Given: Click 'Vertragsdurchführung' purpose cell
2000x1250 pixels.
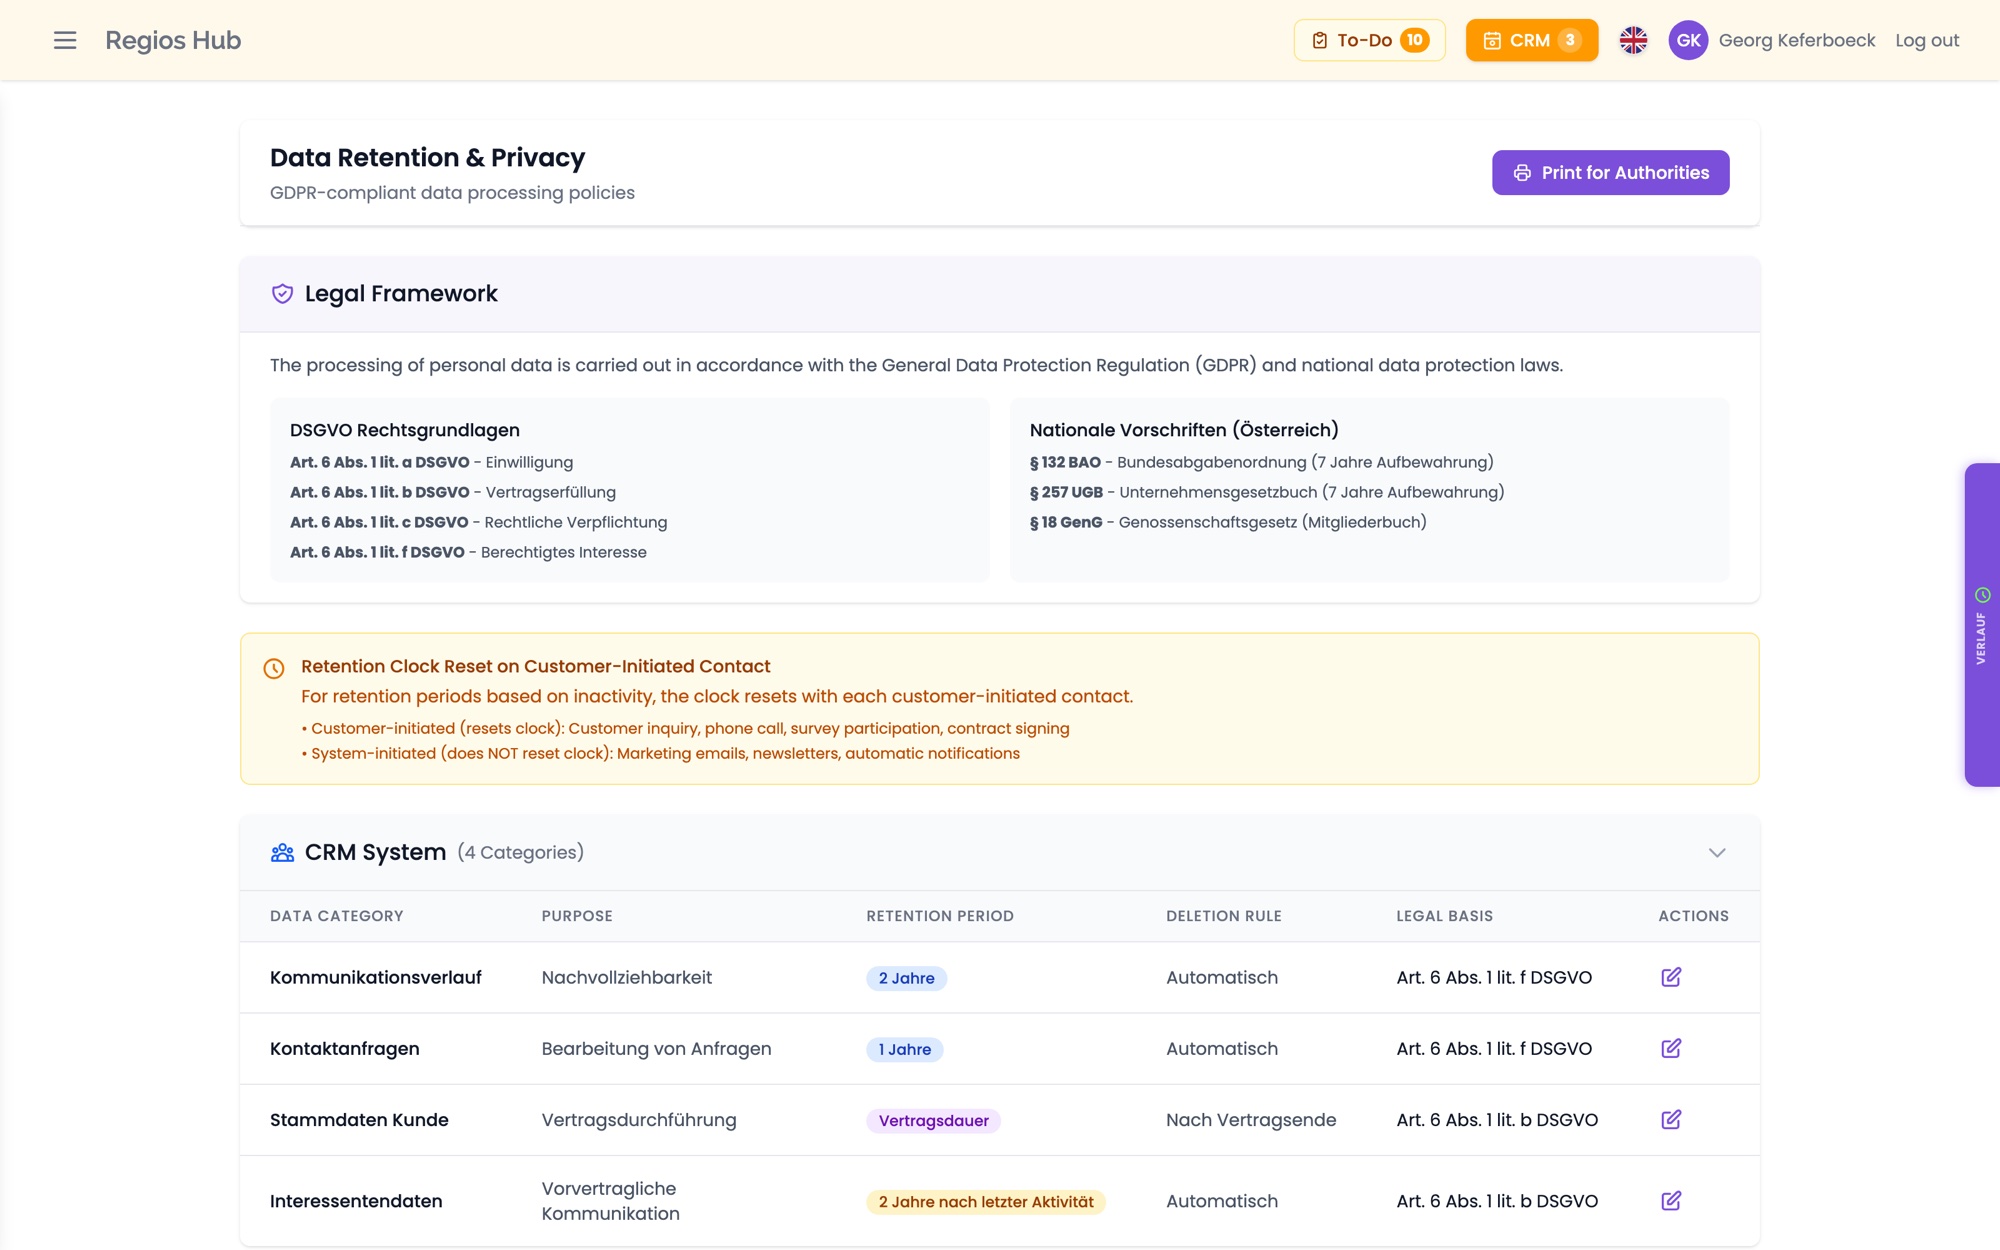Looking at the screenshot, I should point(639,1119).
